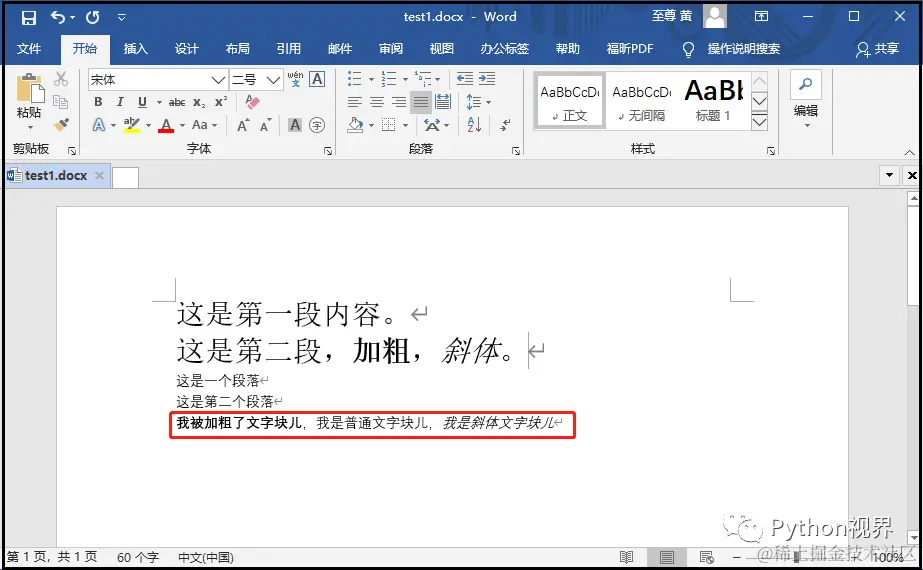923x570 pixels.
Task: Click the character border A icon
Action: click(x=317, y=79)
